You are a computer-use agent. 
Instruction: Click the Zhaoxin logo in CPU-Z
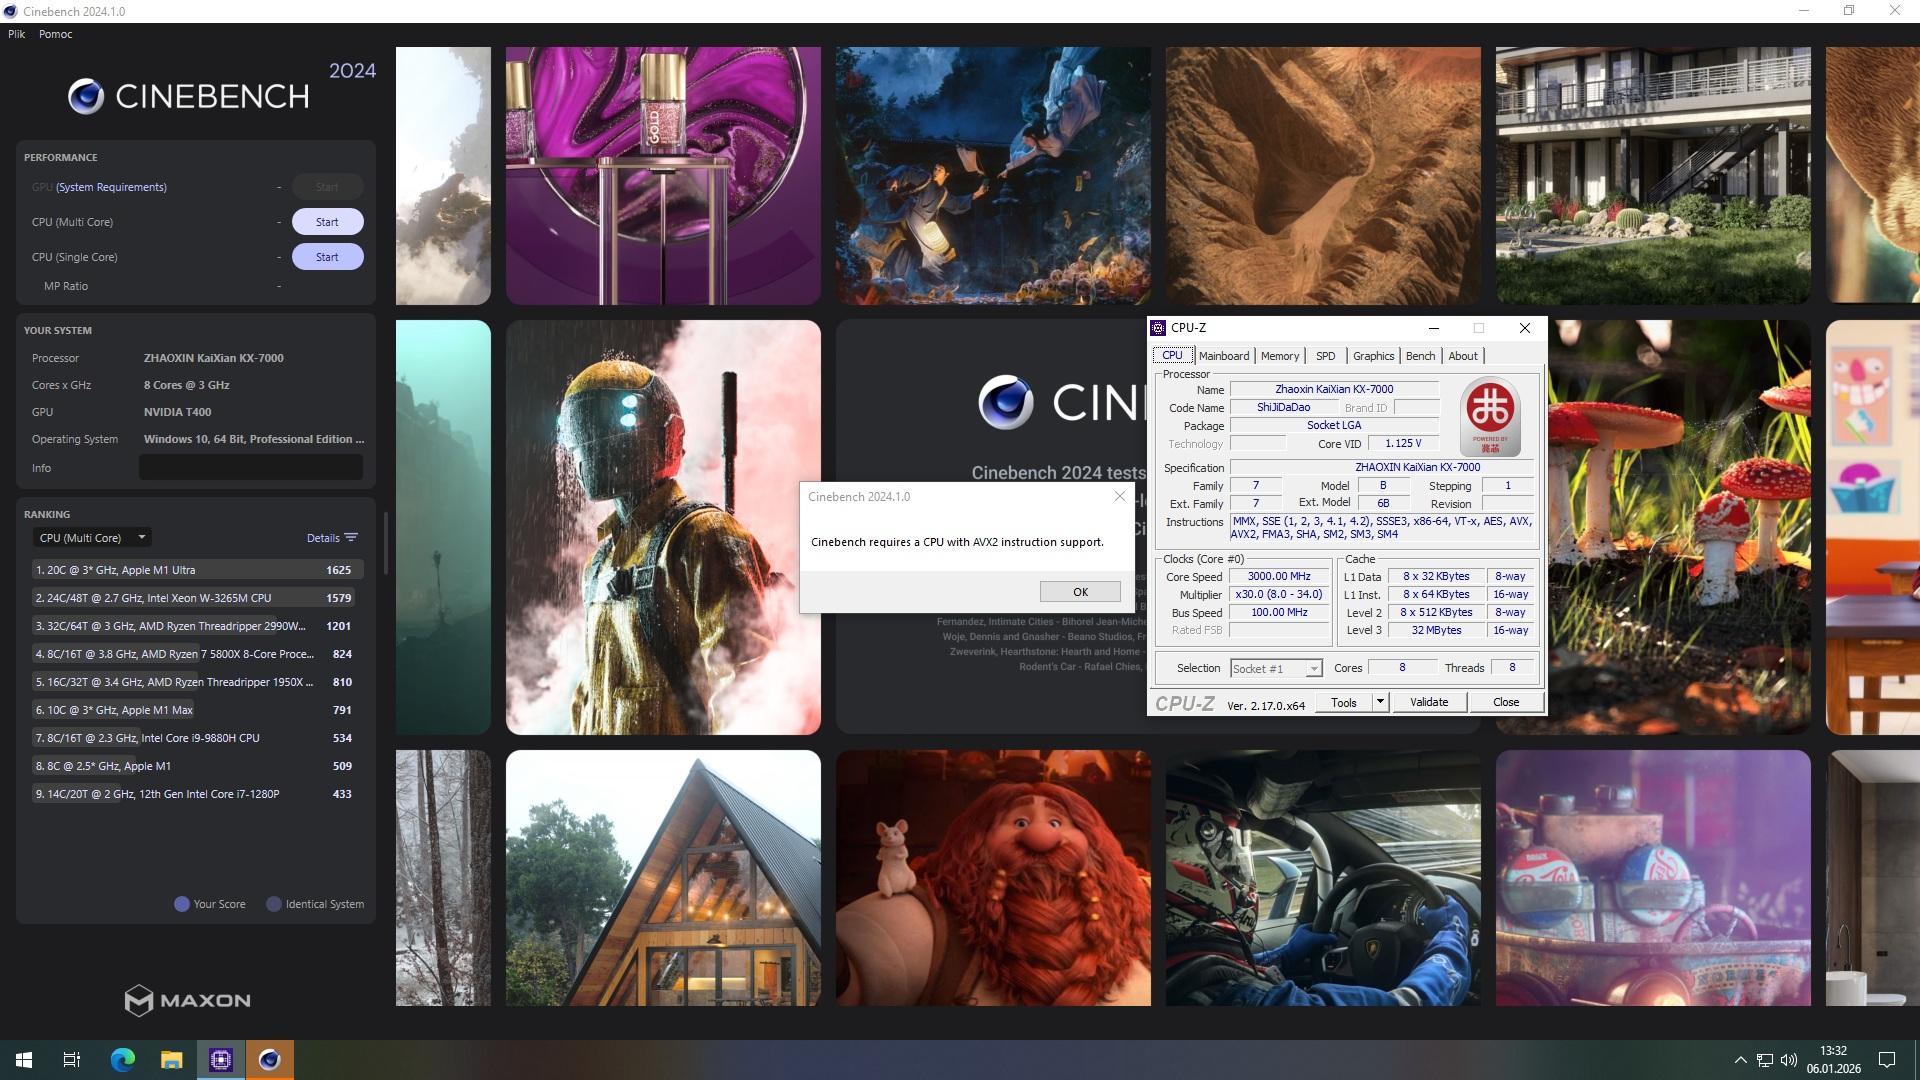(1490, 416)
